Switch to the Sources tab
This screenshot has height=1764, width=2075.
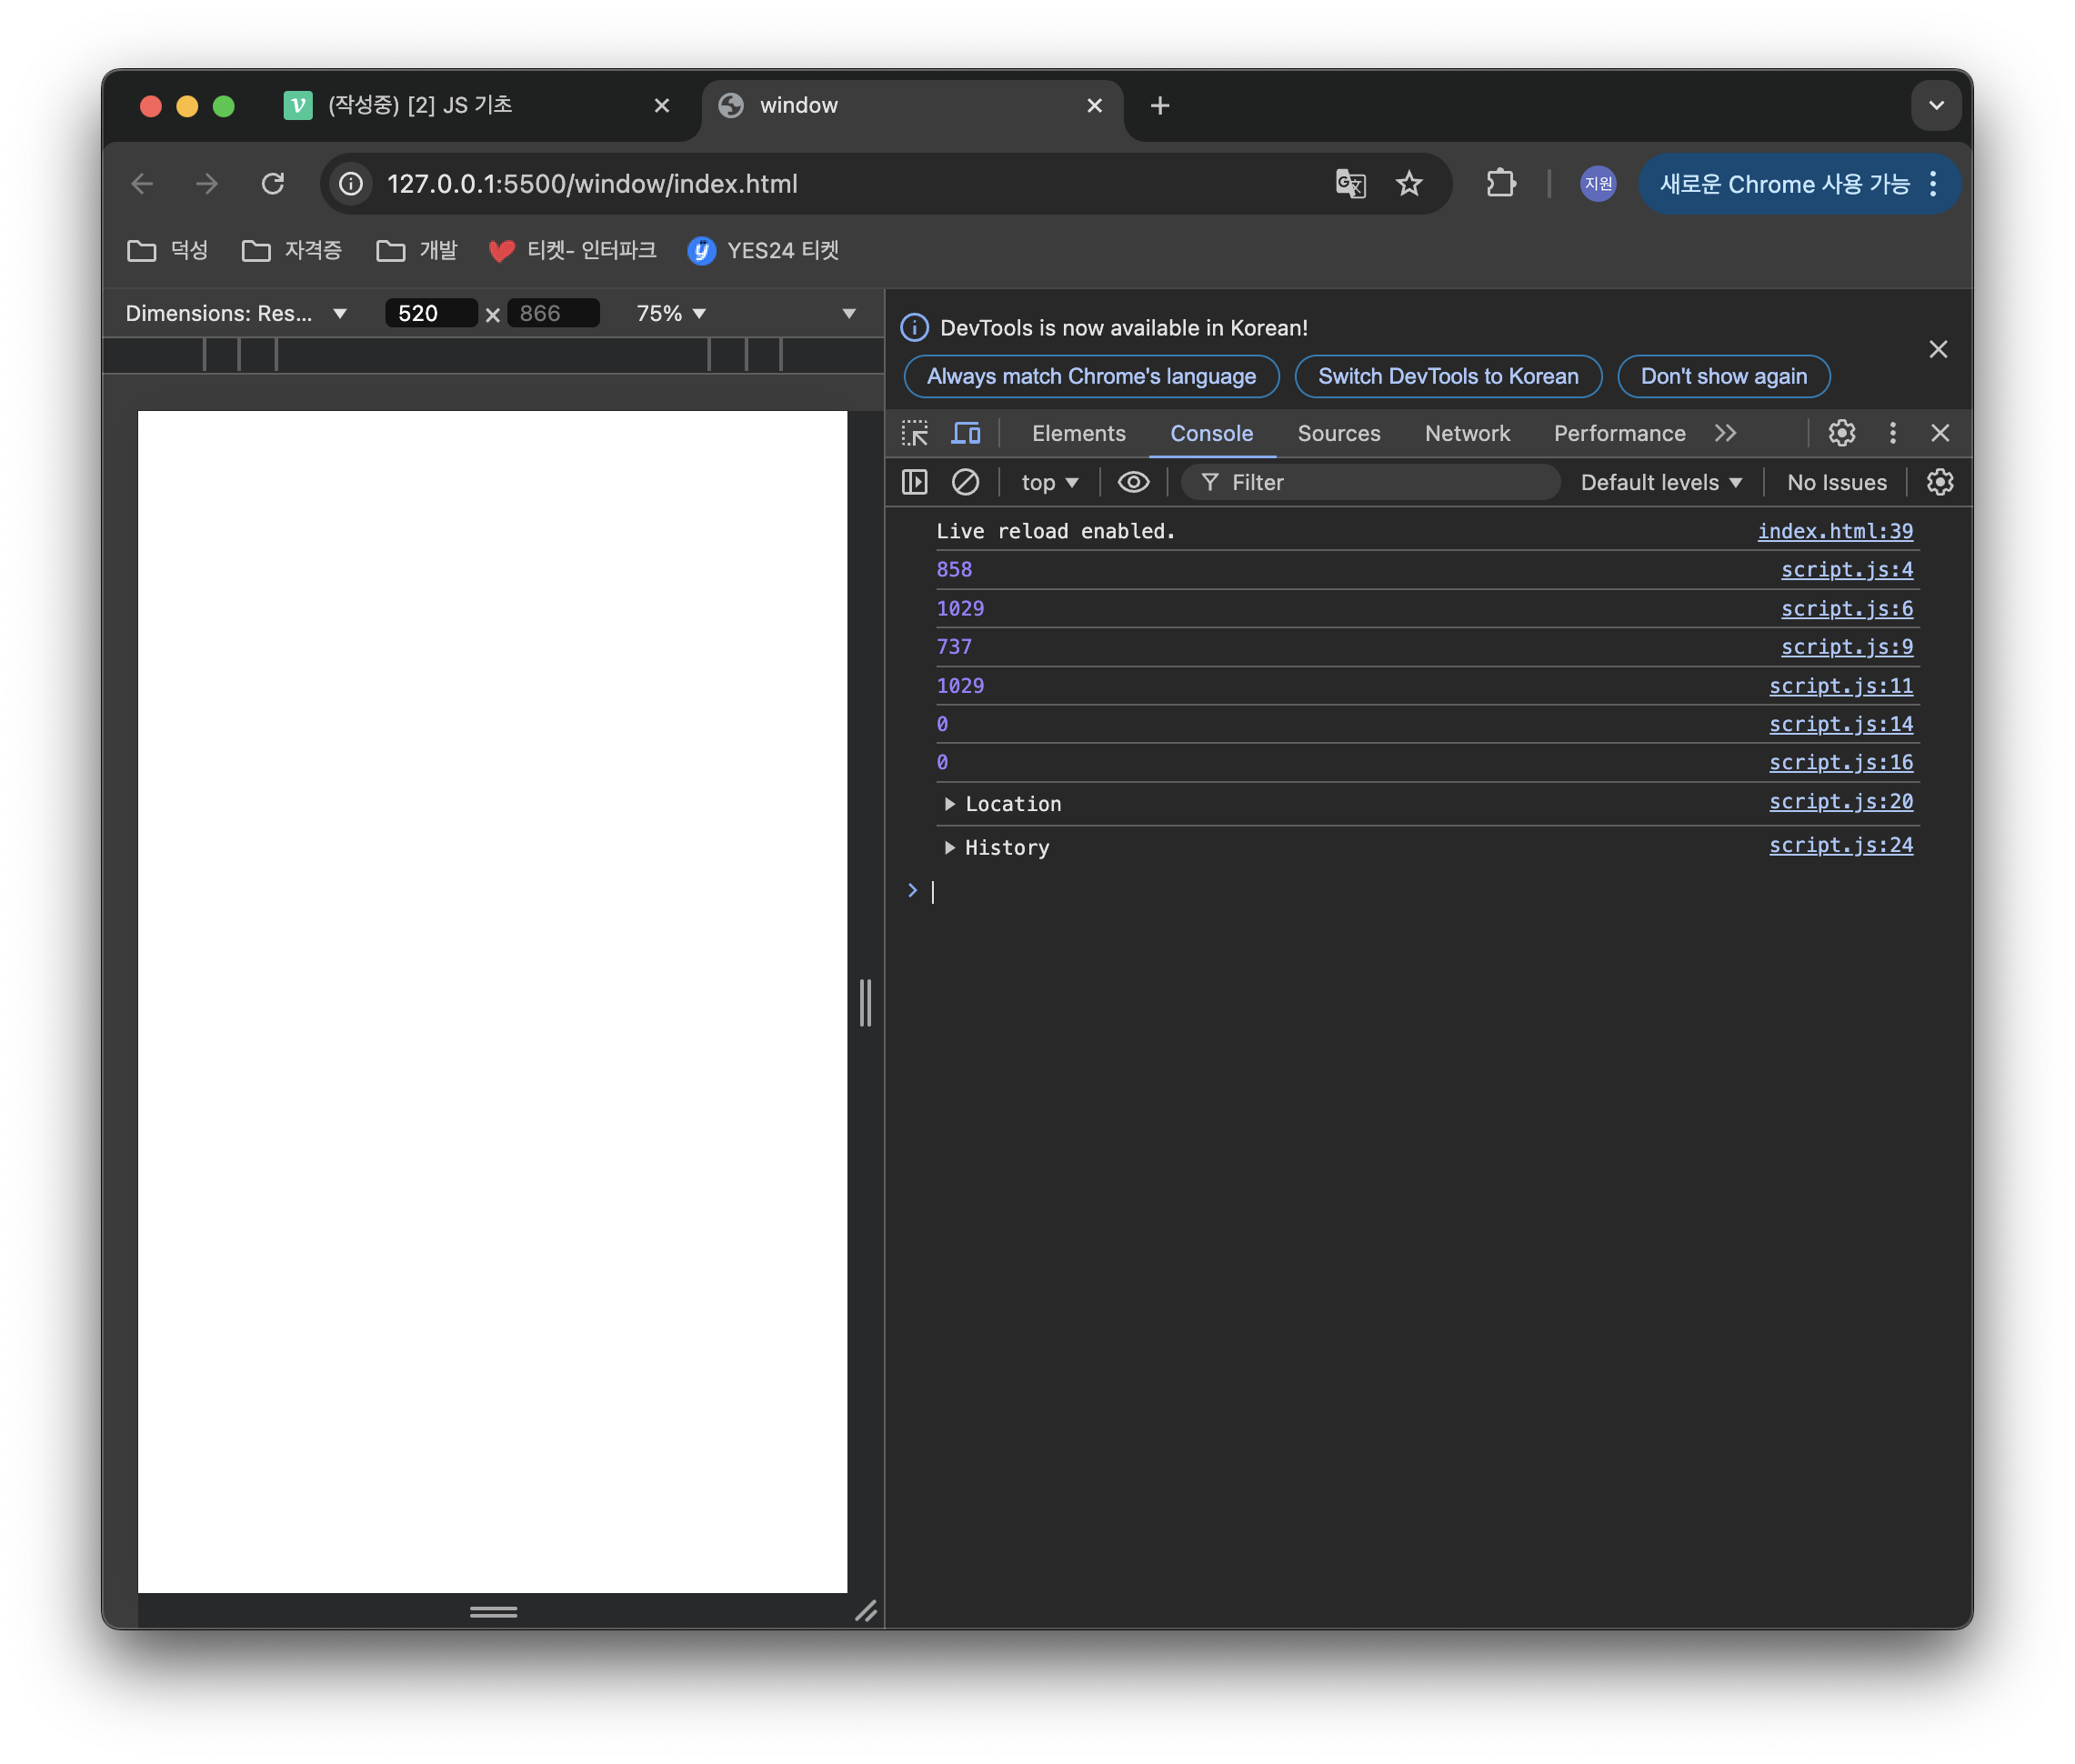(x=1338, y=433)
